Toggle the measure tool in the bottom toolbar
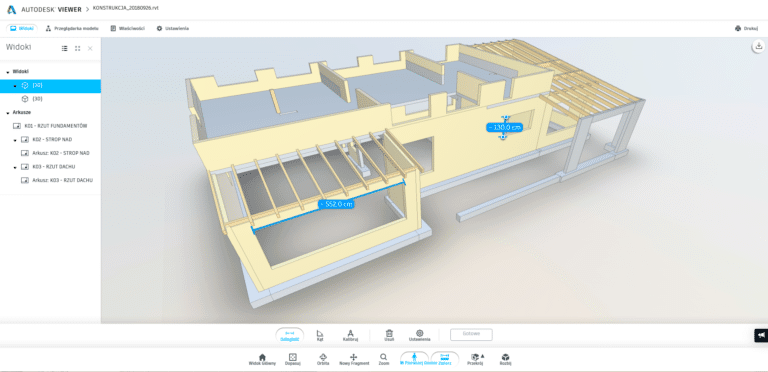The image size is (768, 372). coord(445,359)
